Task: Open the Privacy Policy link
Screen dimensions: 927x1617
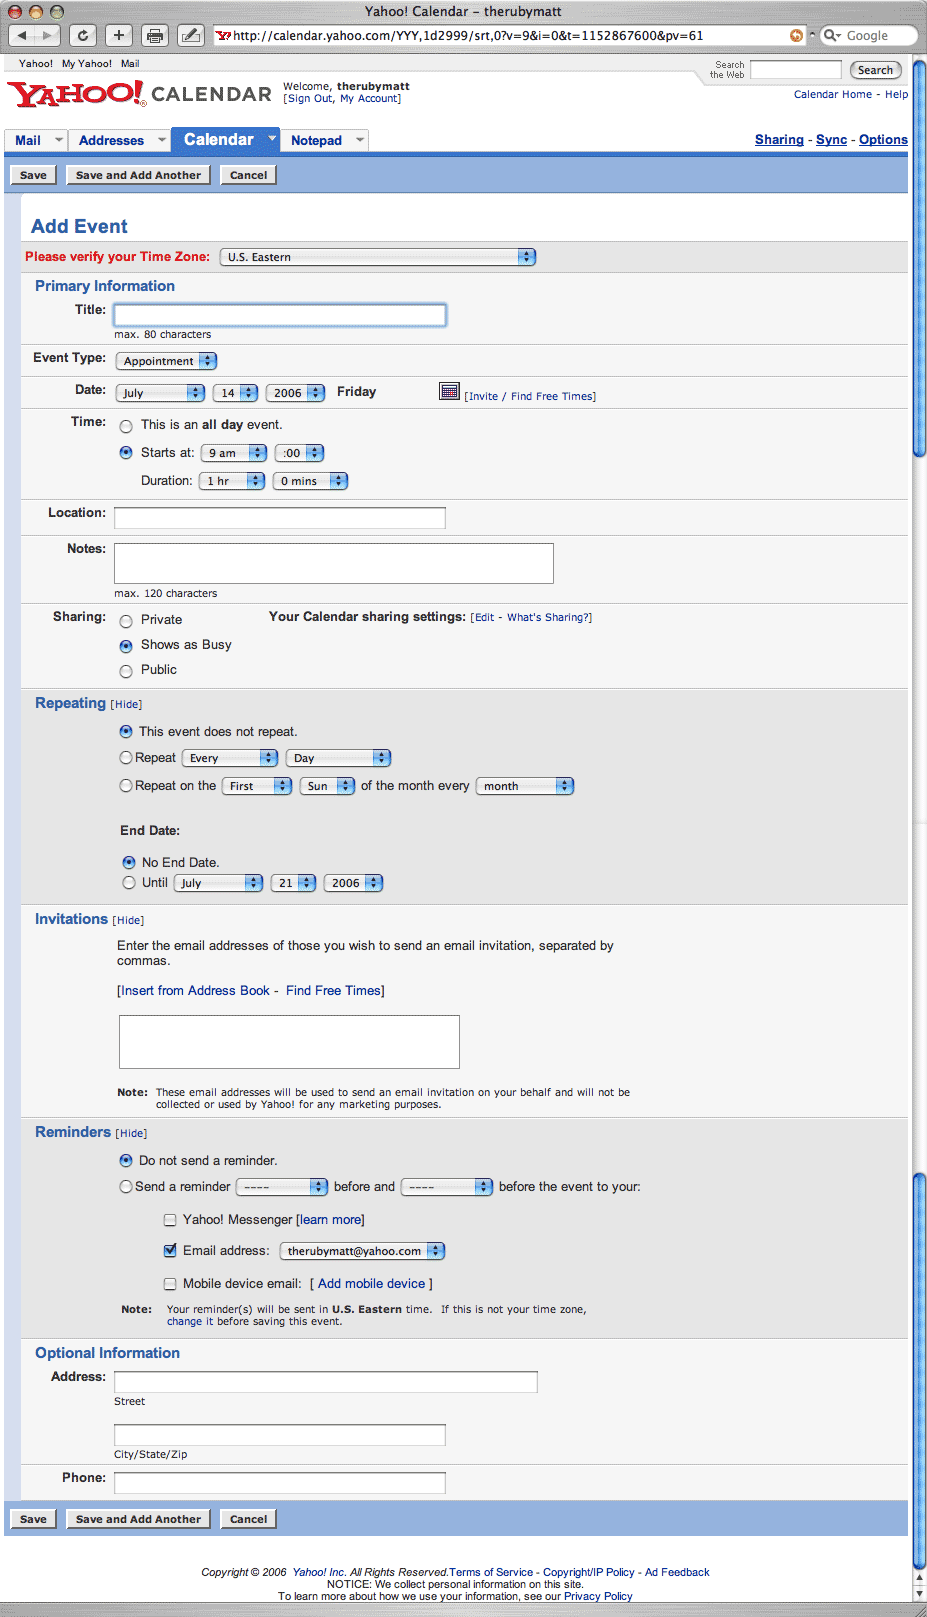Action: (598, 1597)
